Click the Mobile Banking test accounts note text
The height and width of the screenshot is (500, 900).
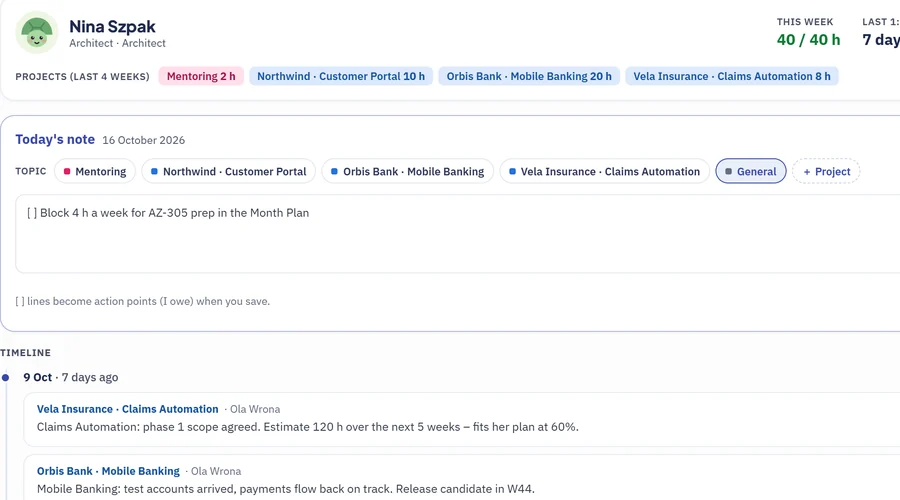(x=285, y=489)
